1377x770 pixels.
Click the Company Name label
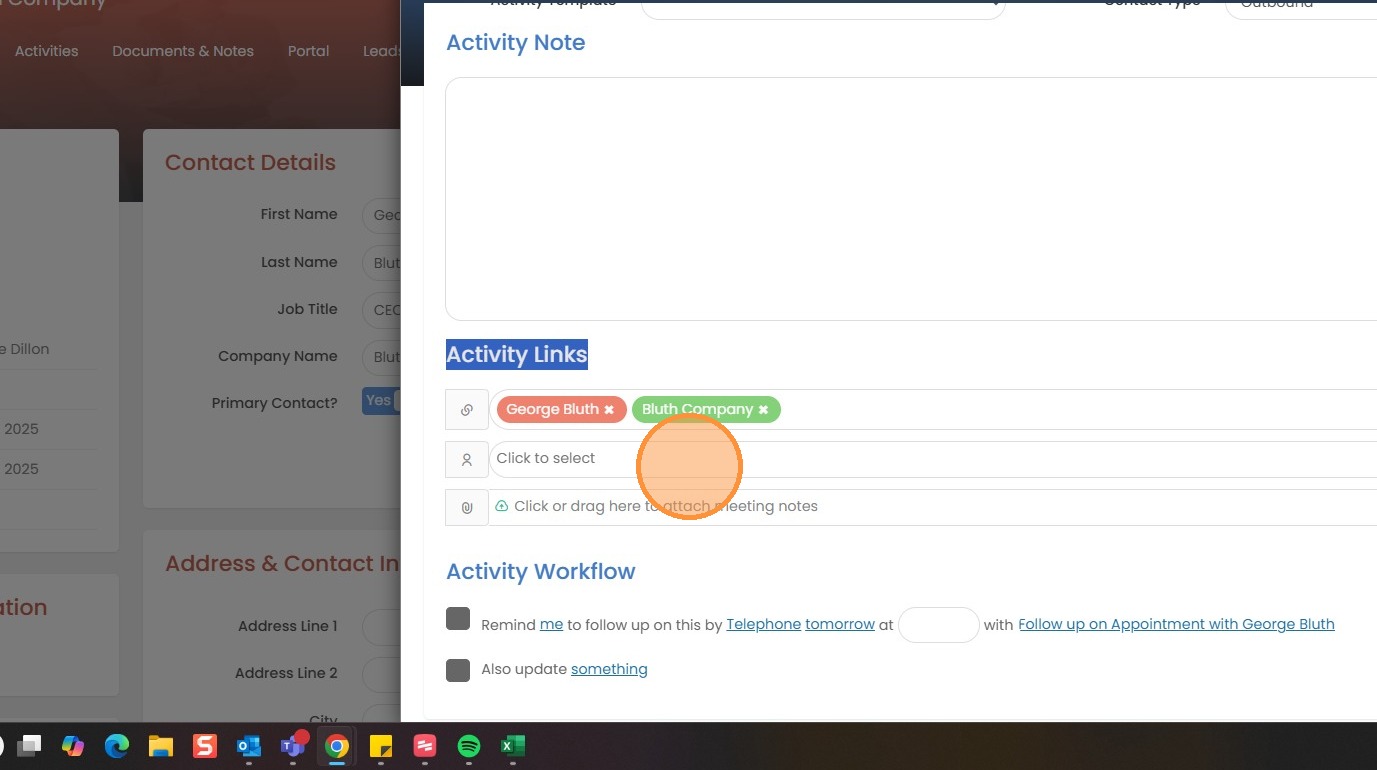tap(278, 356)
